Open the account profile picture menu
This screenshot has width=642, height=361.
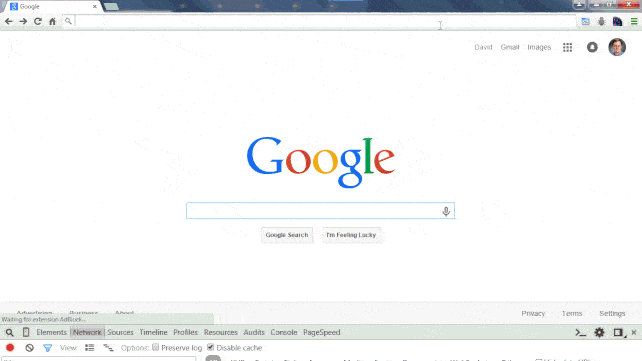click(x=617, y=47)
